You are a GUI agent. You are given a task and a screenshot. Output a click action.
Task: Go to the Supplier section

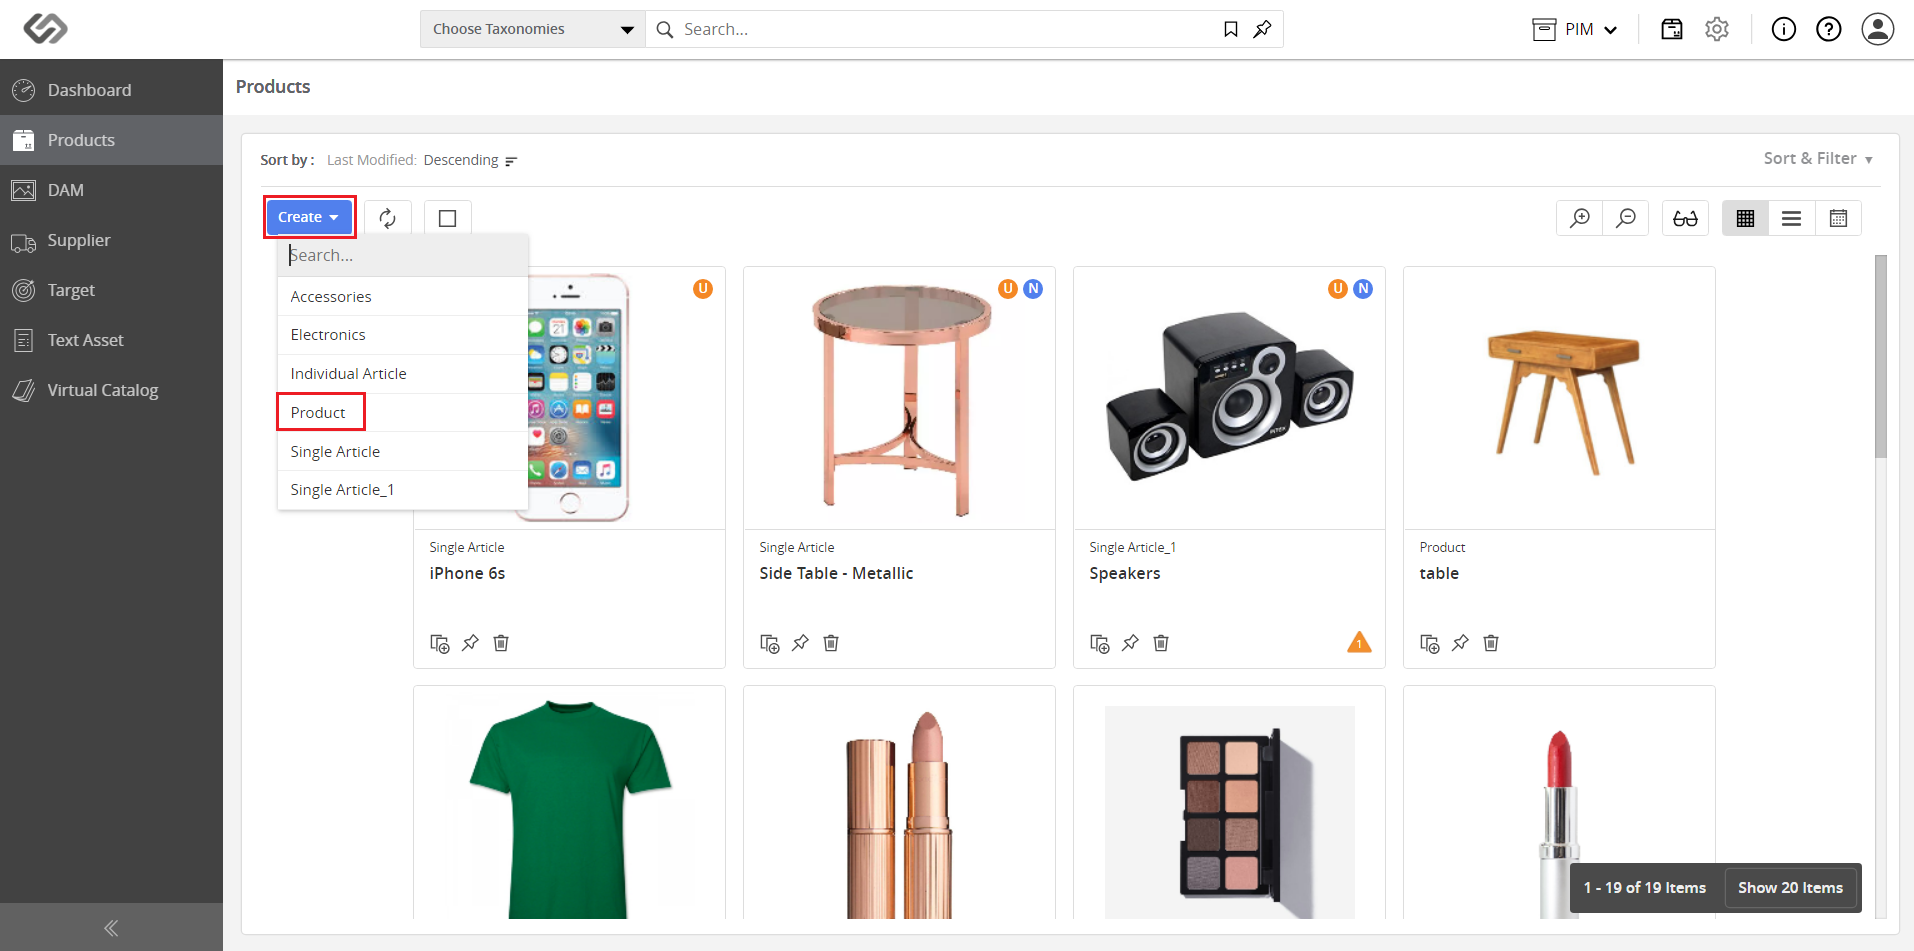pyautogui.click(x=111, y=240)
